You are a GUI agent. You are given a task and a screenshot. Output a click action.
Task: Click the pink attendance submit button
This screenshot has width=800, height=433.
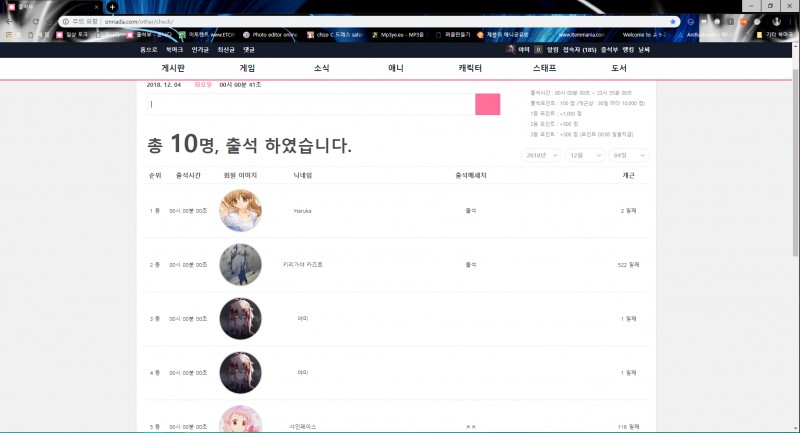(487, 104)
